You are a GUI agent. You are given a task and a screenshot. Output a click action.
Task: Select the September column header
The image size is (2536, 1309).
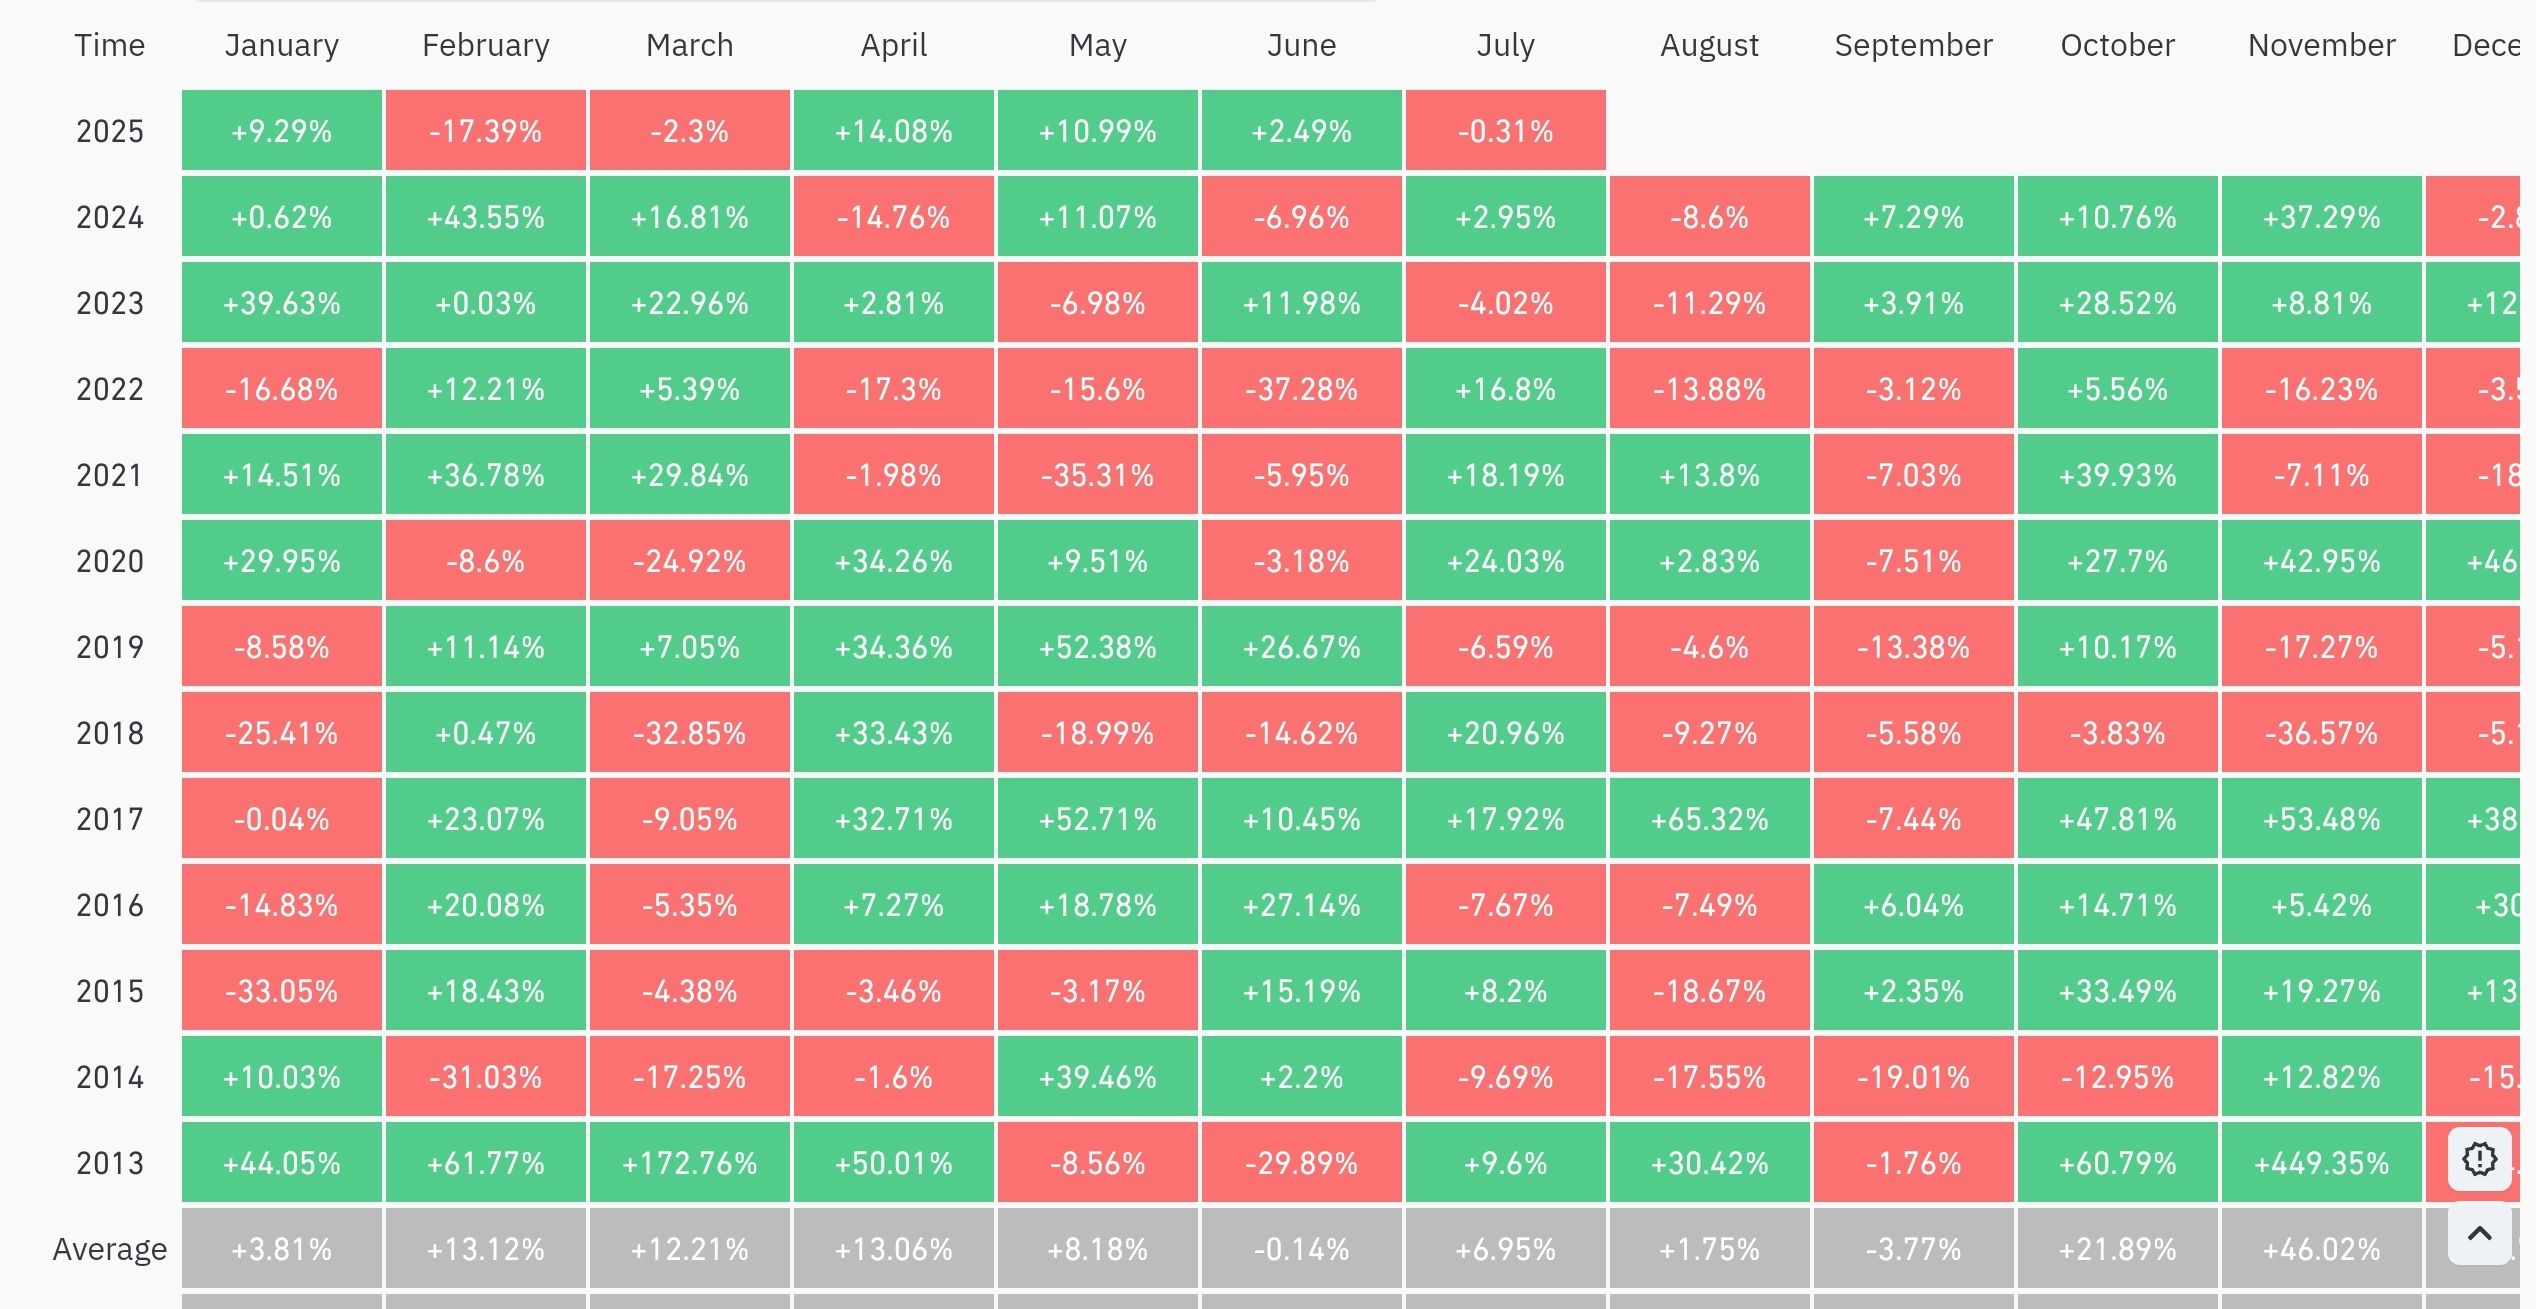(x=1914, y=45)
